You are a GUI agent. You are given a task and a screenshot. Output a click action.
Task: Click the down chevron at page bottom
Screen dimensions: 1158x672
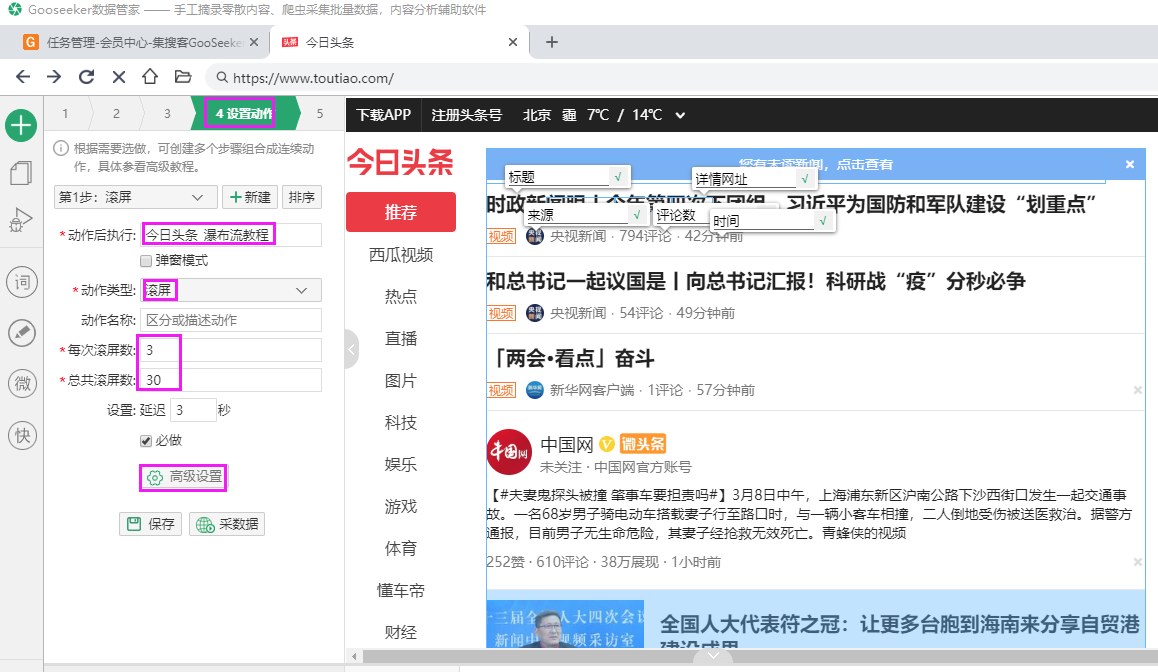tap(713, 656)
